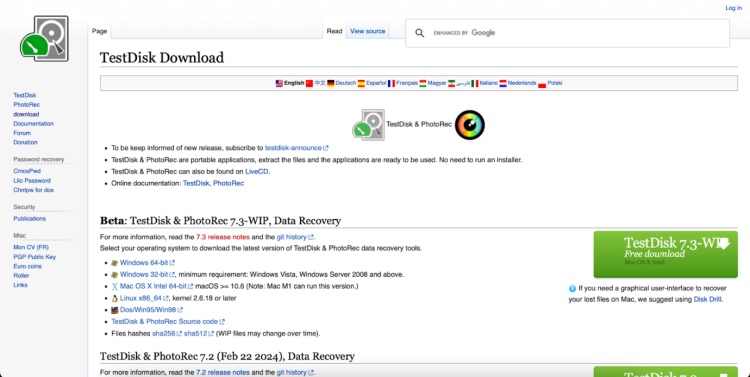Image resolution: width=750 pixels, height=377 pixels.
Task: Open the Lilo Password link
Action: click(x=32, y=180)
